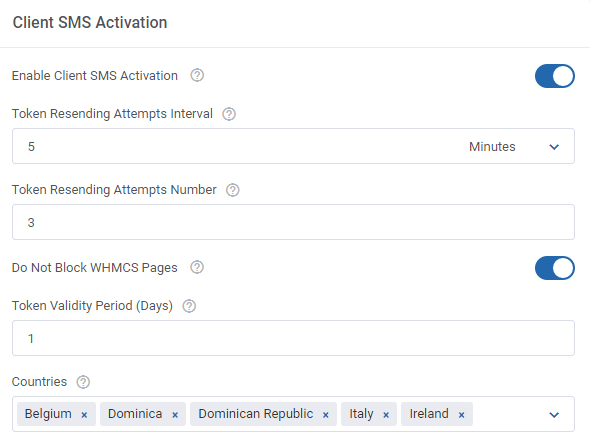Focus the Token Resending Attempts Number field
This screenshot has width=590, height=443.
click(293, 222)
